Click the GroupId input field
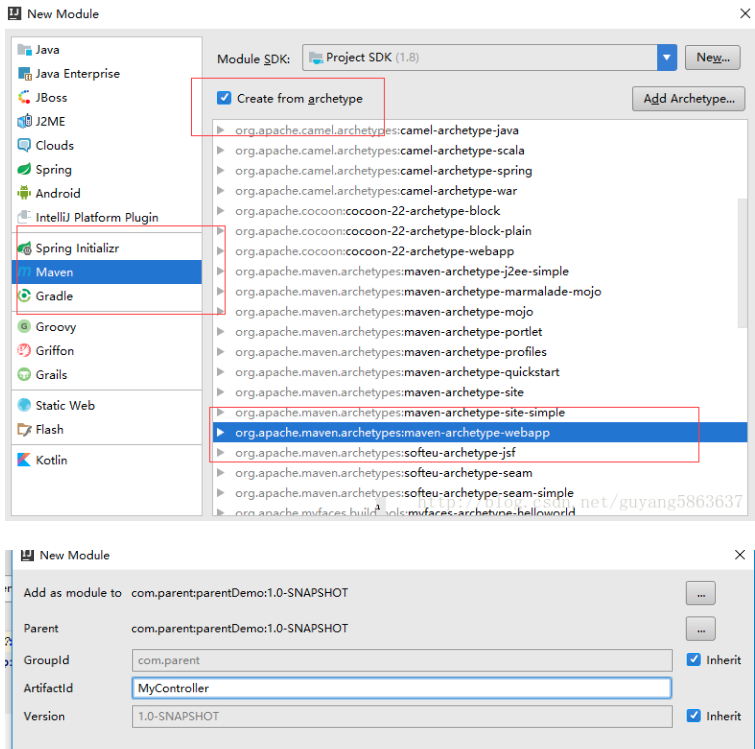The width and height of the screenshot is (755, 749). (x=402, y=660)
